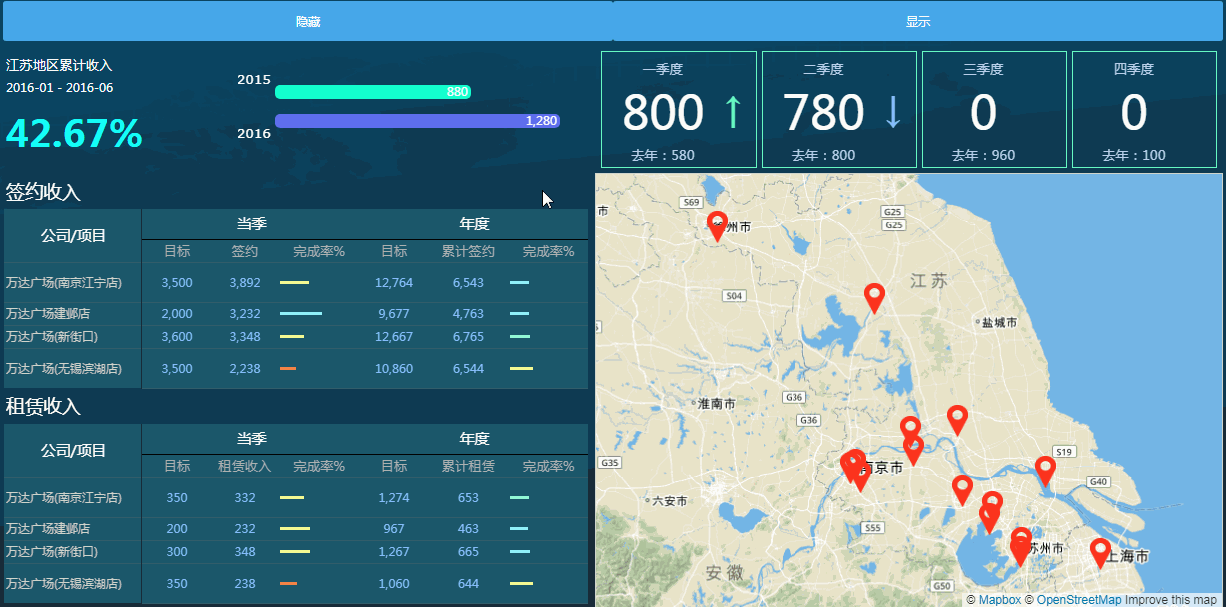Screen dimensions: 1226x607
Task: Select the map marker above the 江苏 label
Action: (875, 298)
